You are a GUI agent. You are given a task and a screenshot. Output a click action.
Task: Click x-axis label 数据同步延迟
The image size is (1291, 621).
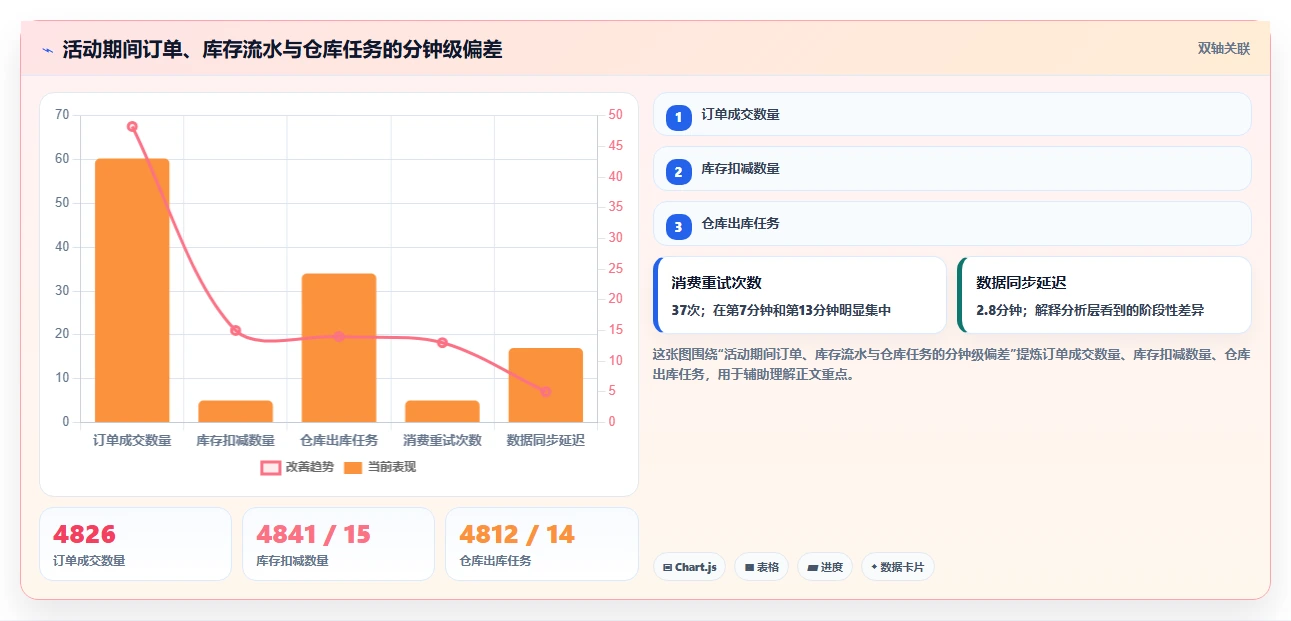tap(546, 440)
